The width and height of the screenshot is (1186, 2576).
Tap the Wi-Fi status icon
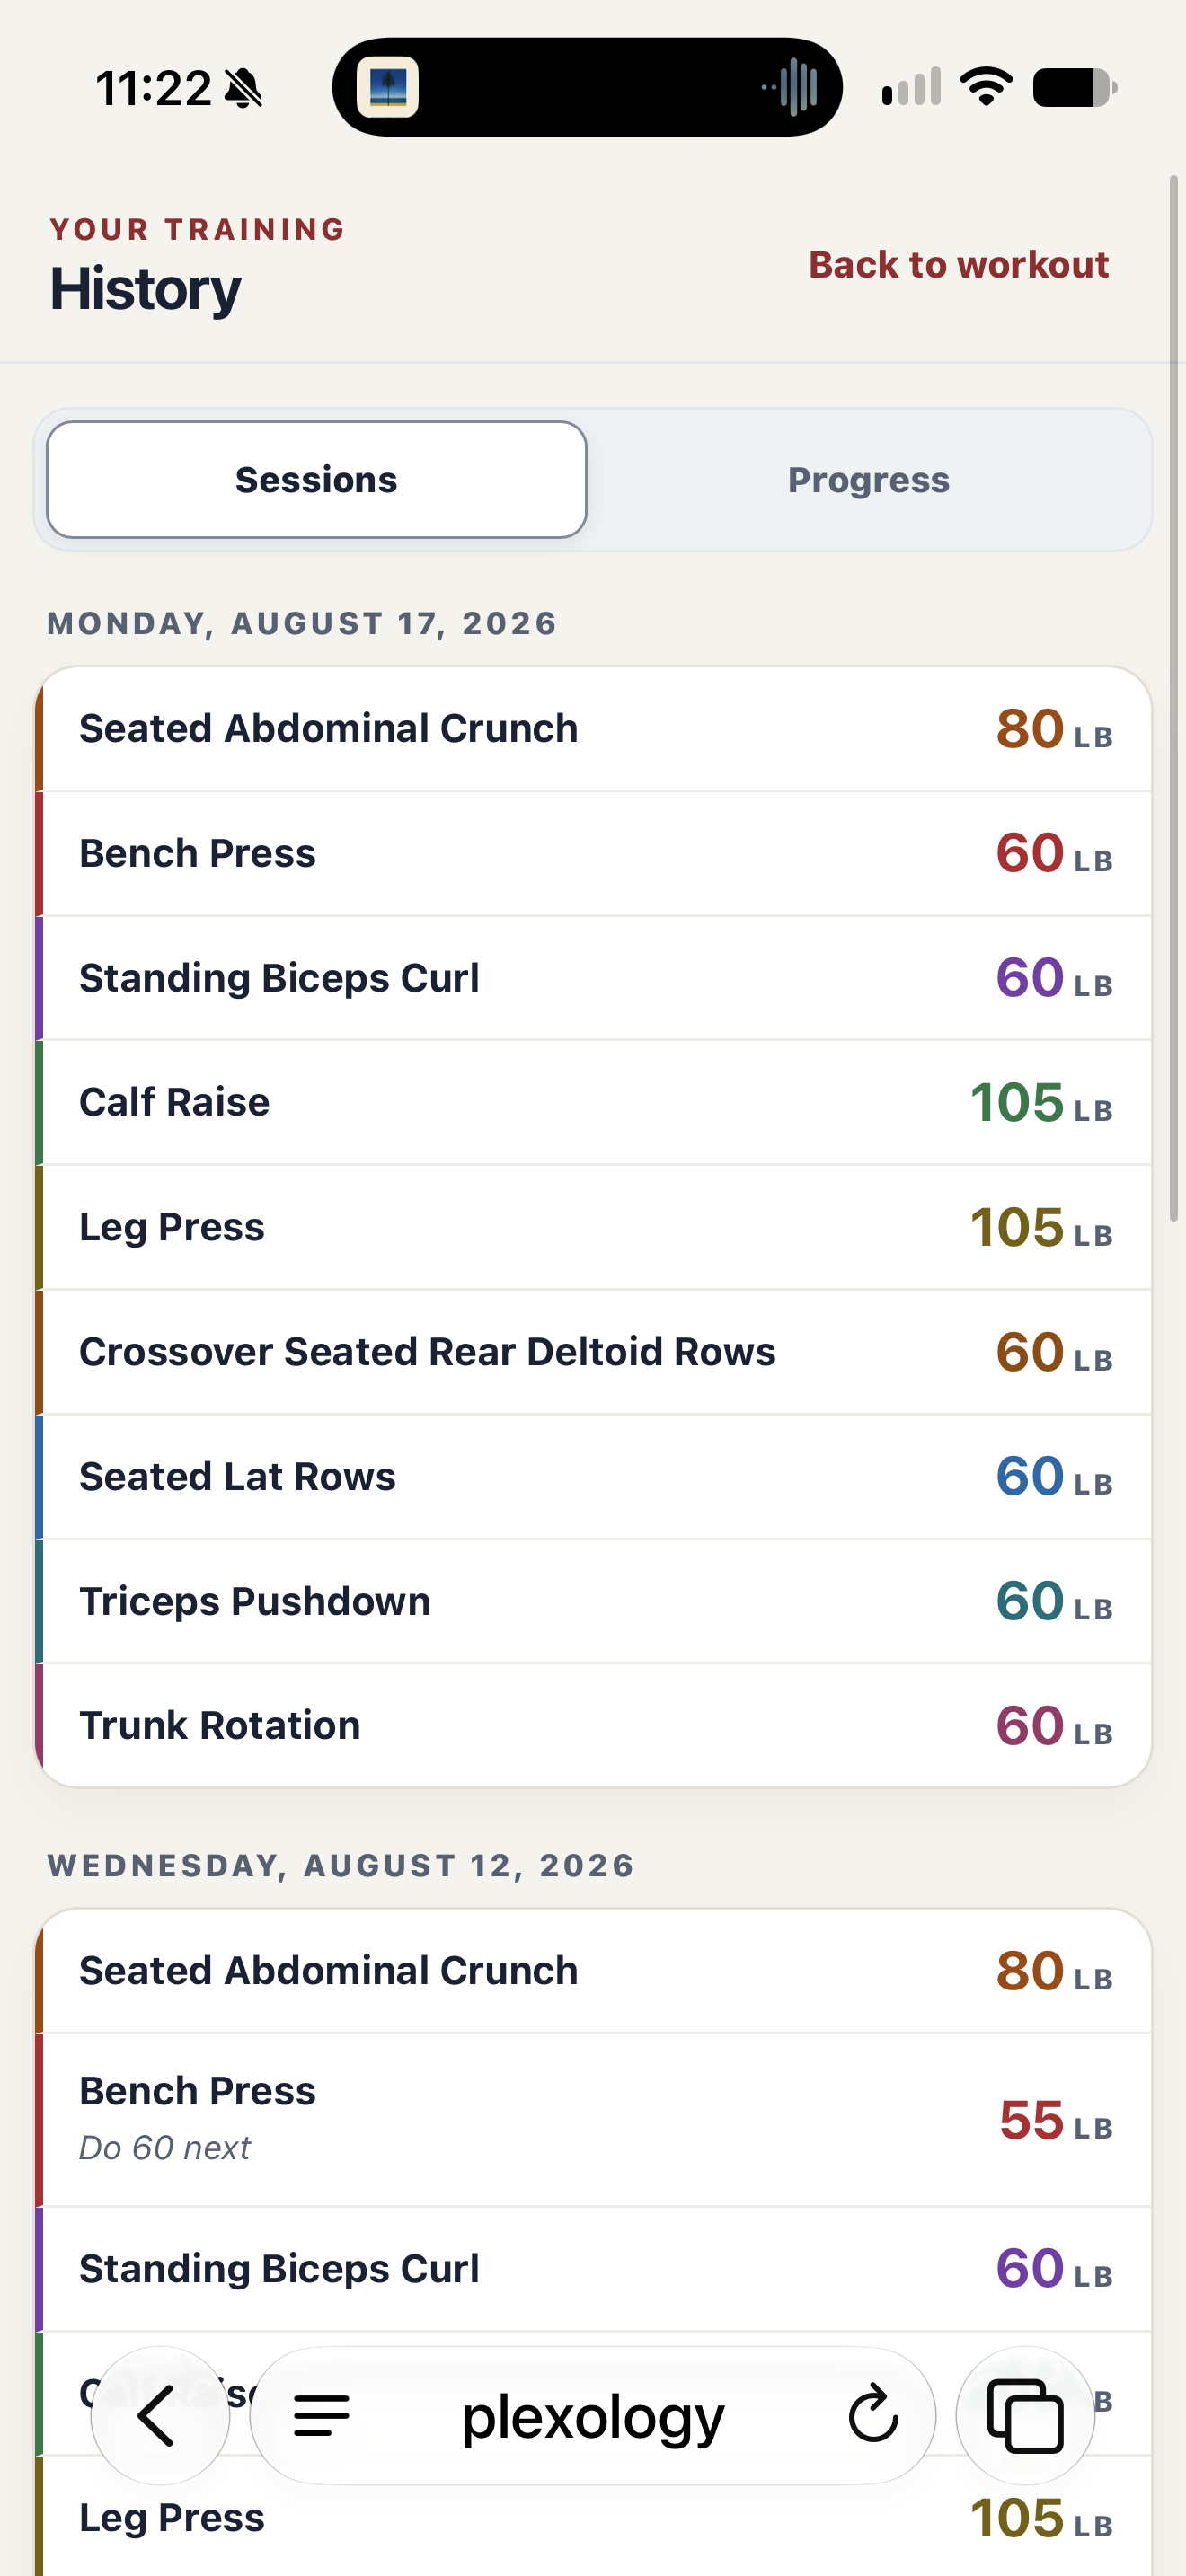(986, 87)
